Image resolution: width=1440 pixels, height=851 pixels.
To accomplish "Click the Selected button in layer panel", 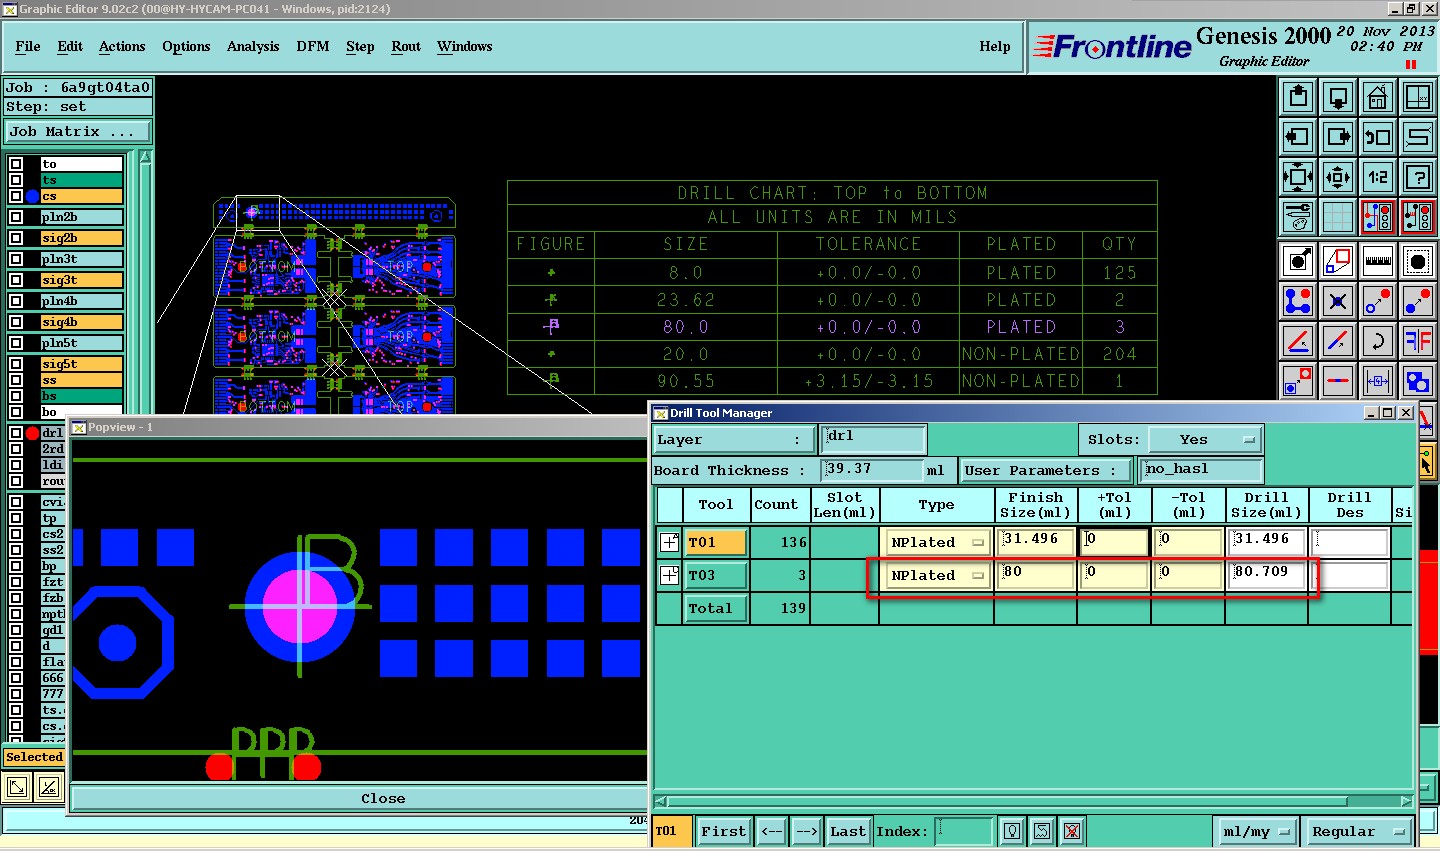I will coord(34,757).
